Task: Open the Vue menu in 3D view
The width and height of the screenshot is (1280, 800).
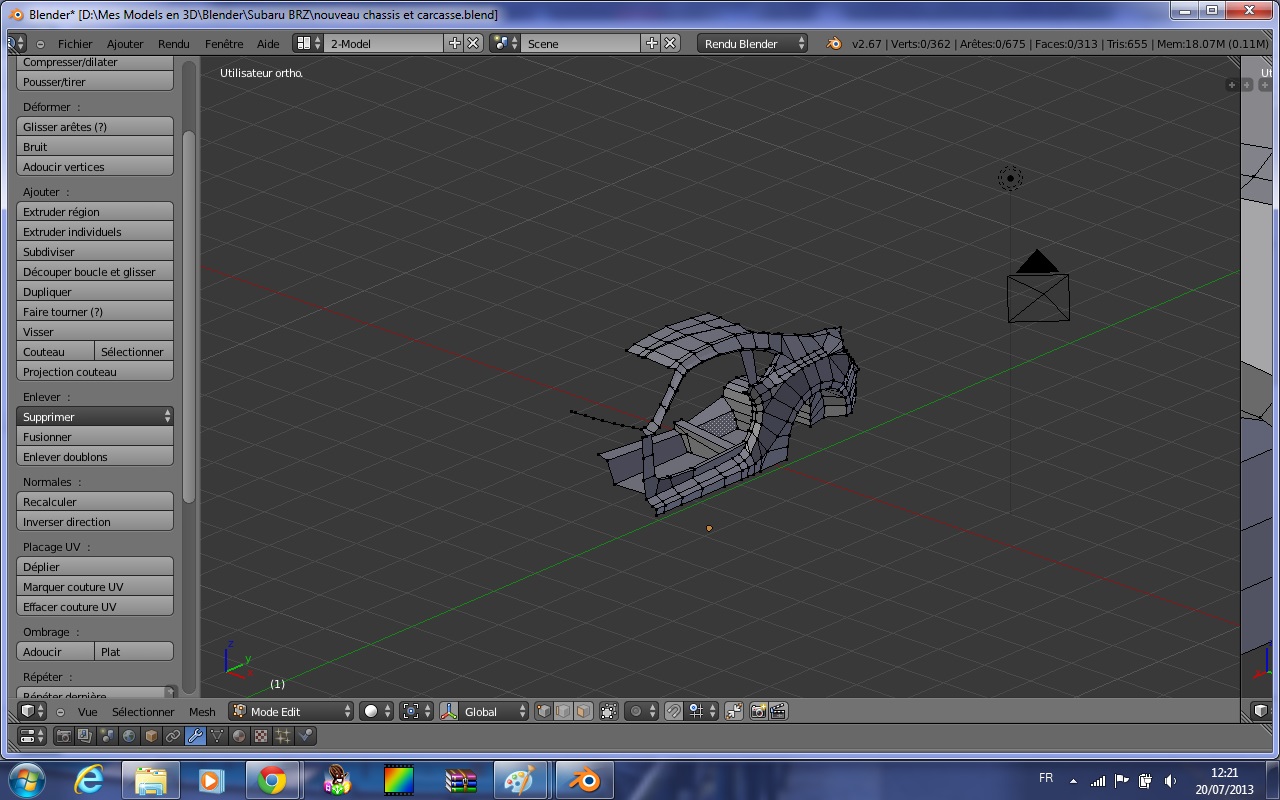Action: pyautogui.click(x=88, y=712)
